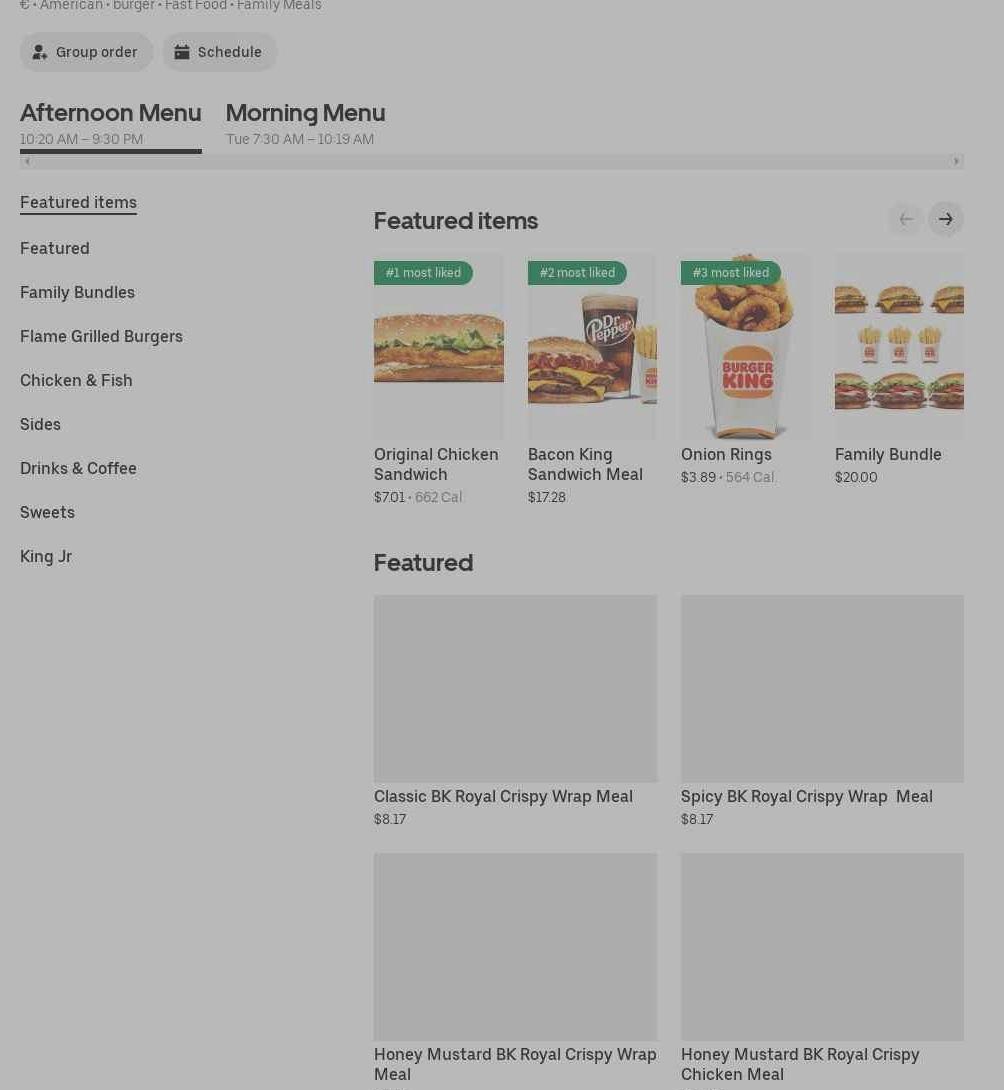The height and width of the screenshot is (1090, 1004).
Task: Select the #3 most liked badge
Action: point(730,272)
